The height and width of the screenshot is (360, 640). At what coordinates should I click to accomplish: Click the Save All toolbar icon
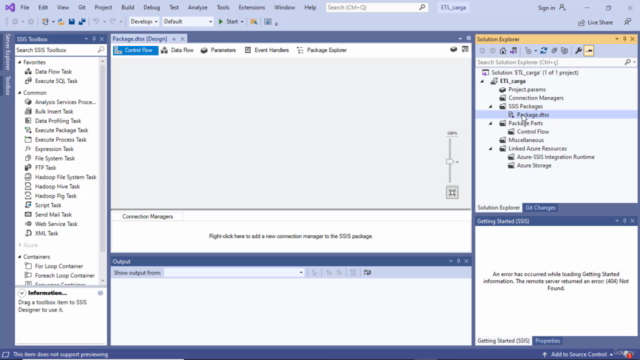[82, 22]
